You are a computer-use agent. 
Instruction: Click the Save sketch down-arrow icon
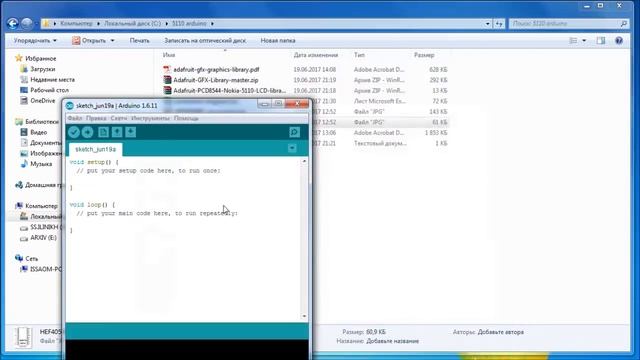[x=131, y=132]
